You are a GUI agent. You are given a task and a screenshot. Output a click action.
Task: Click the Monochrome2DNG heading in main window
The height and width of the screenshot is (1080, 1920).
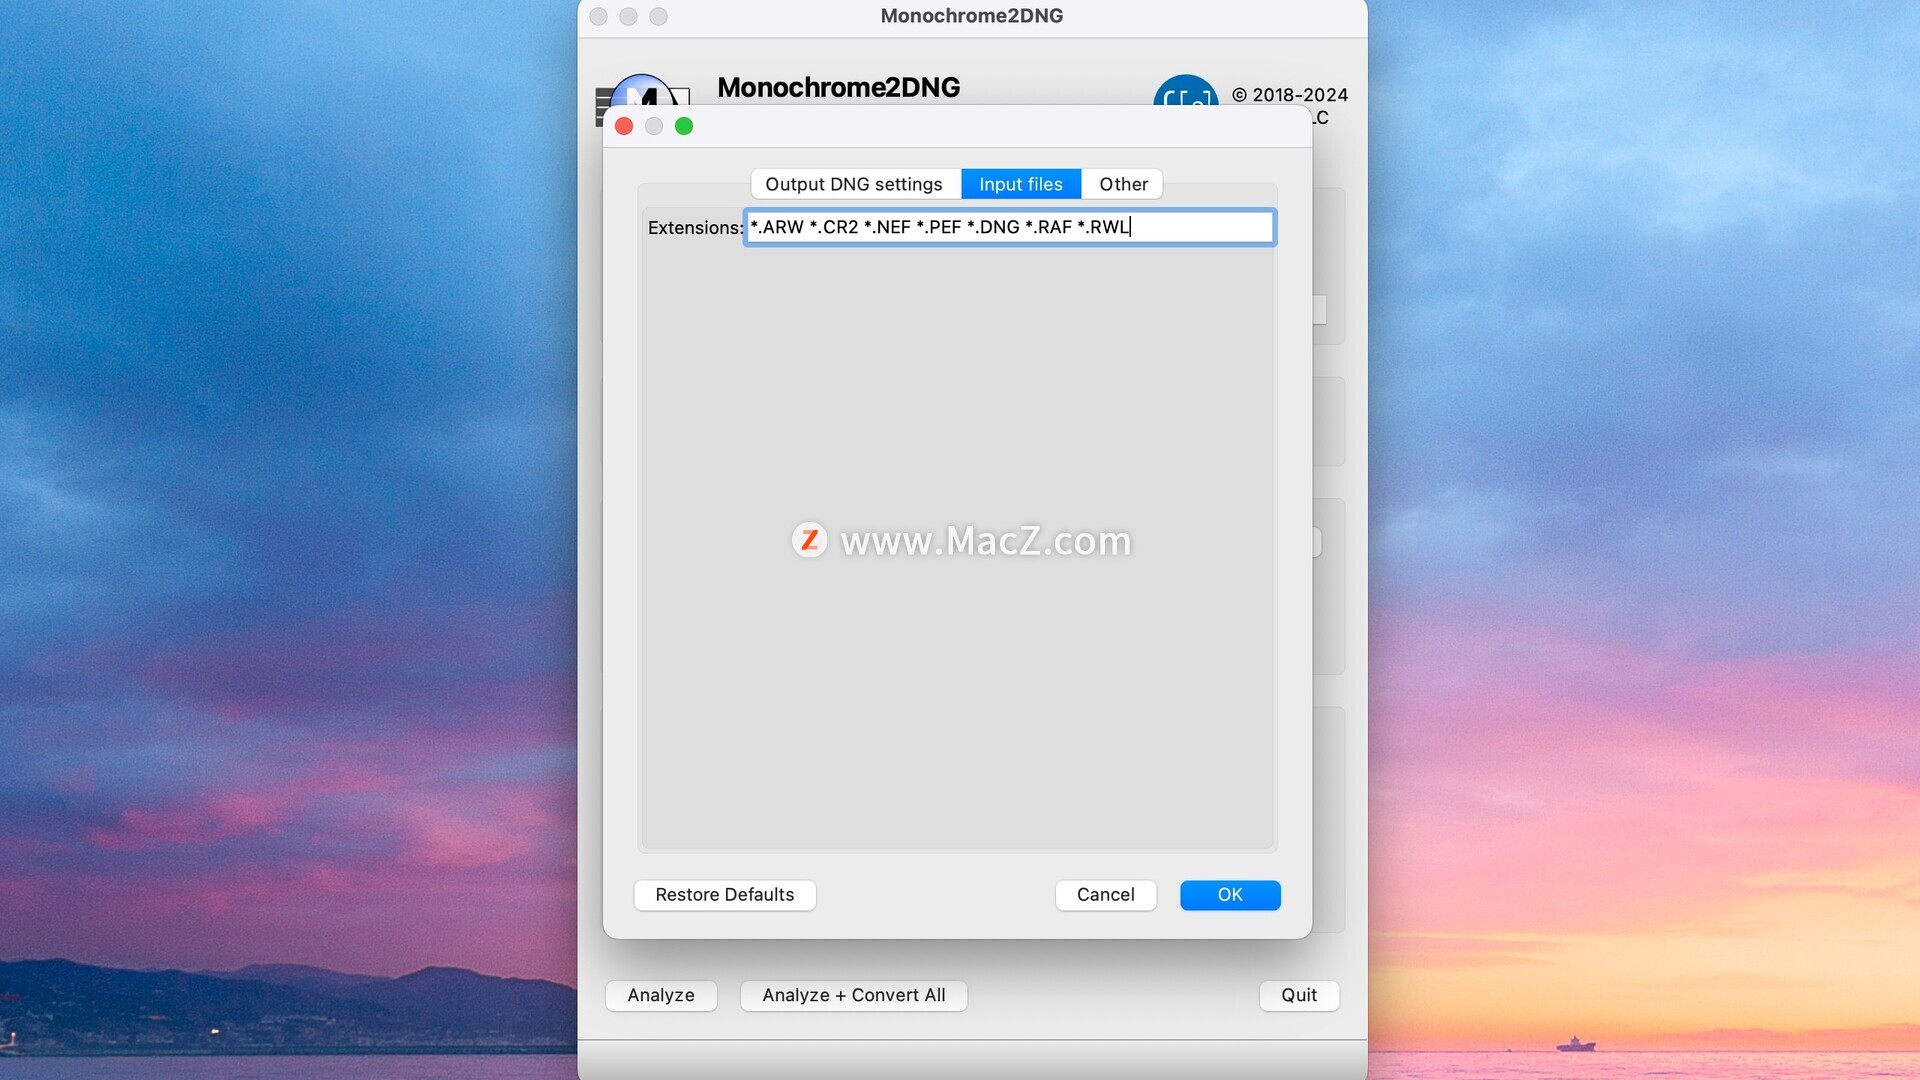click(838, 88)
